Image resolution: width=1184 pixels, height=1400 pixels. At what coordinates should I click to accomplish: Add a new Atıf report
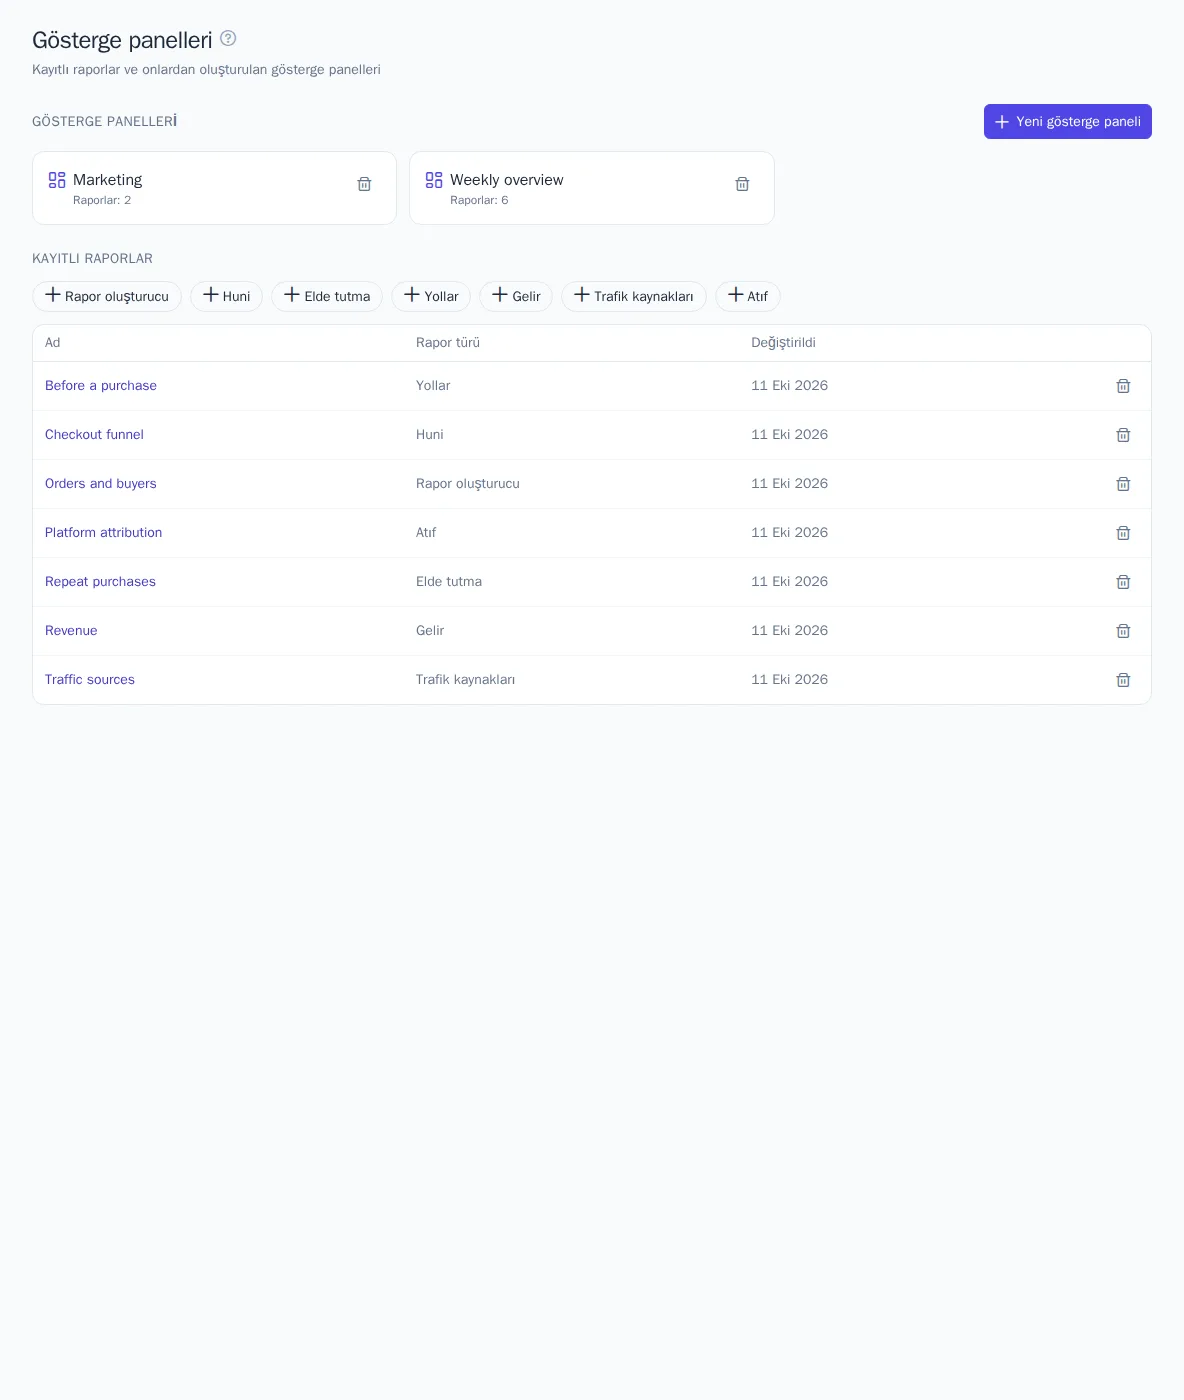748,296
